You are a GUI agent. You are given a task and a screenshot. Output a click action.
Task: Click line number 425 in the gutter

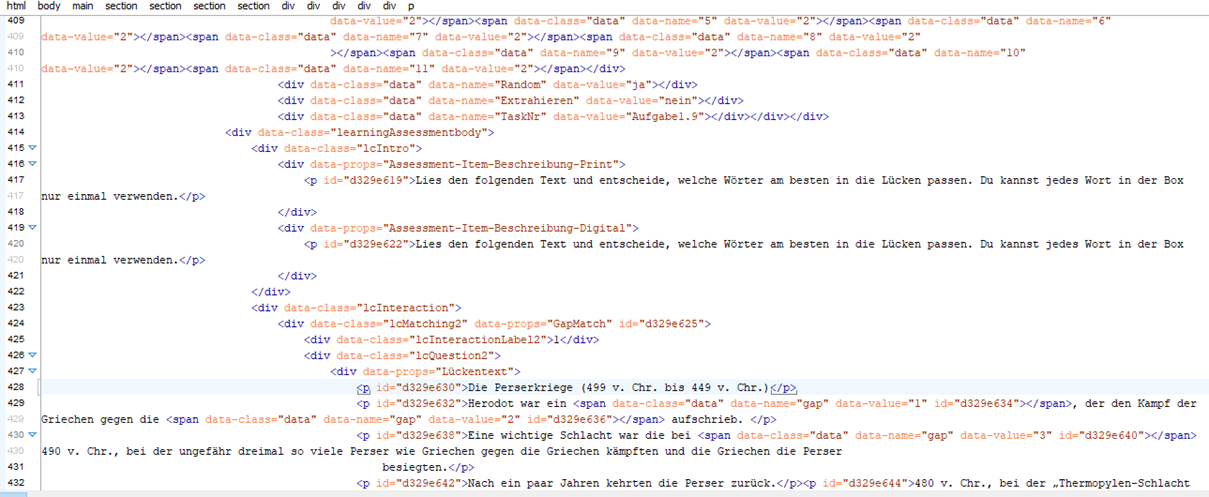pos(15,339)
